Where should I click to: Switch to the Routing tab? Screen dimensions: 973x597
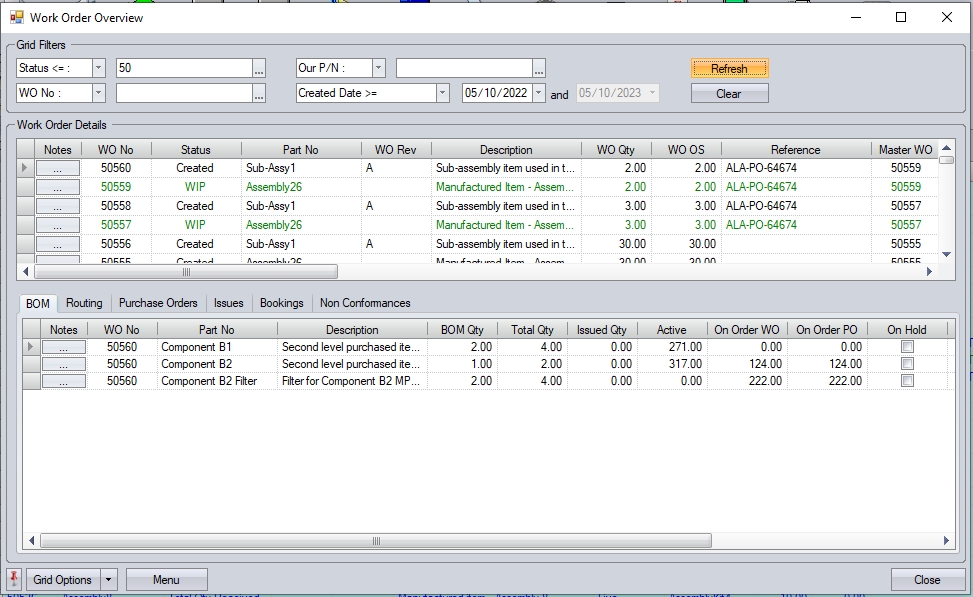coord(84,303)
